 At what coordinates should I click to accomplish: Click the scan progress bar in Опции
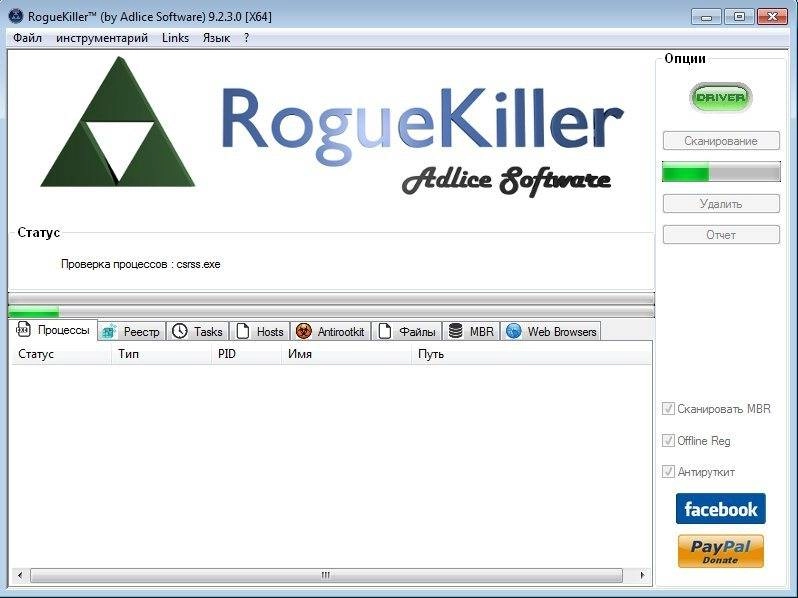coord(721,172)
